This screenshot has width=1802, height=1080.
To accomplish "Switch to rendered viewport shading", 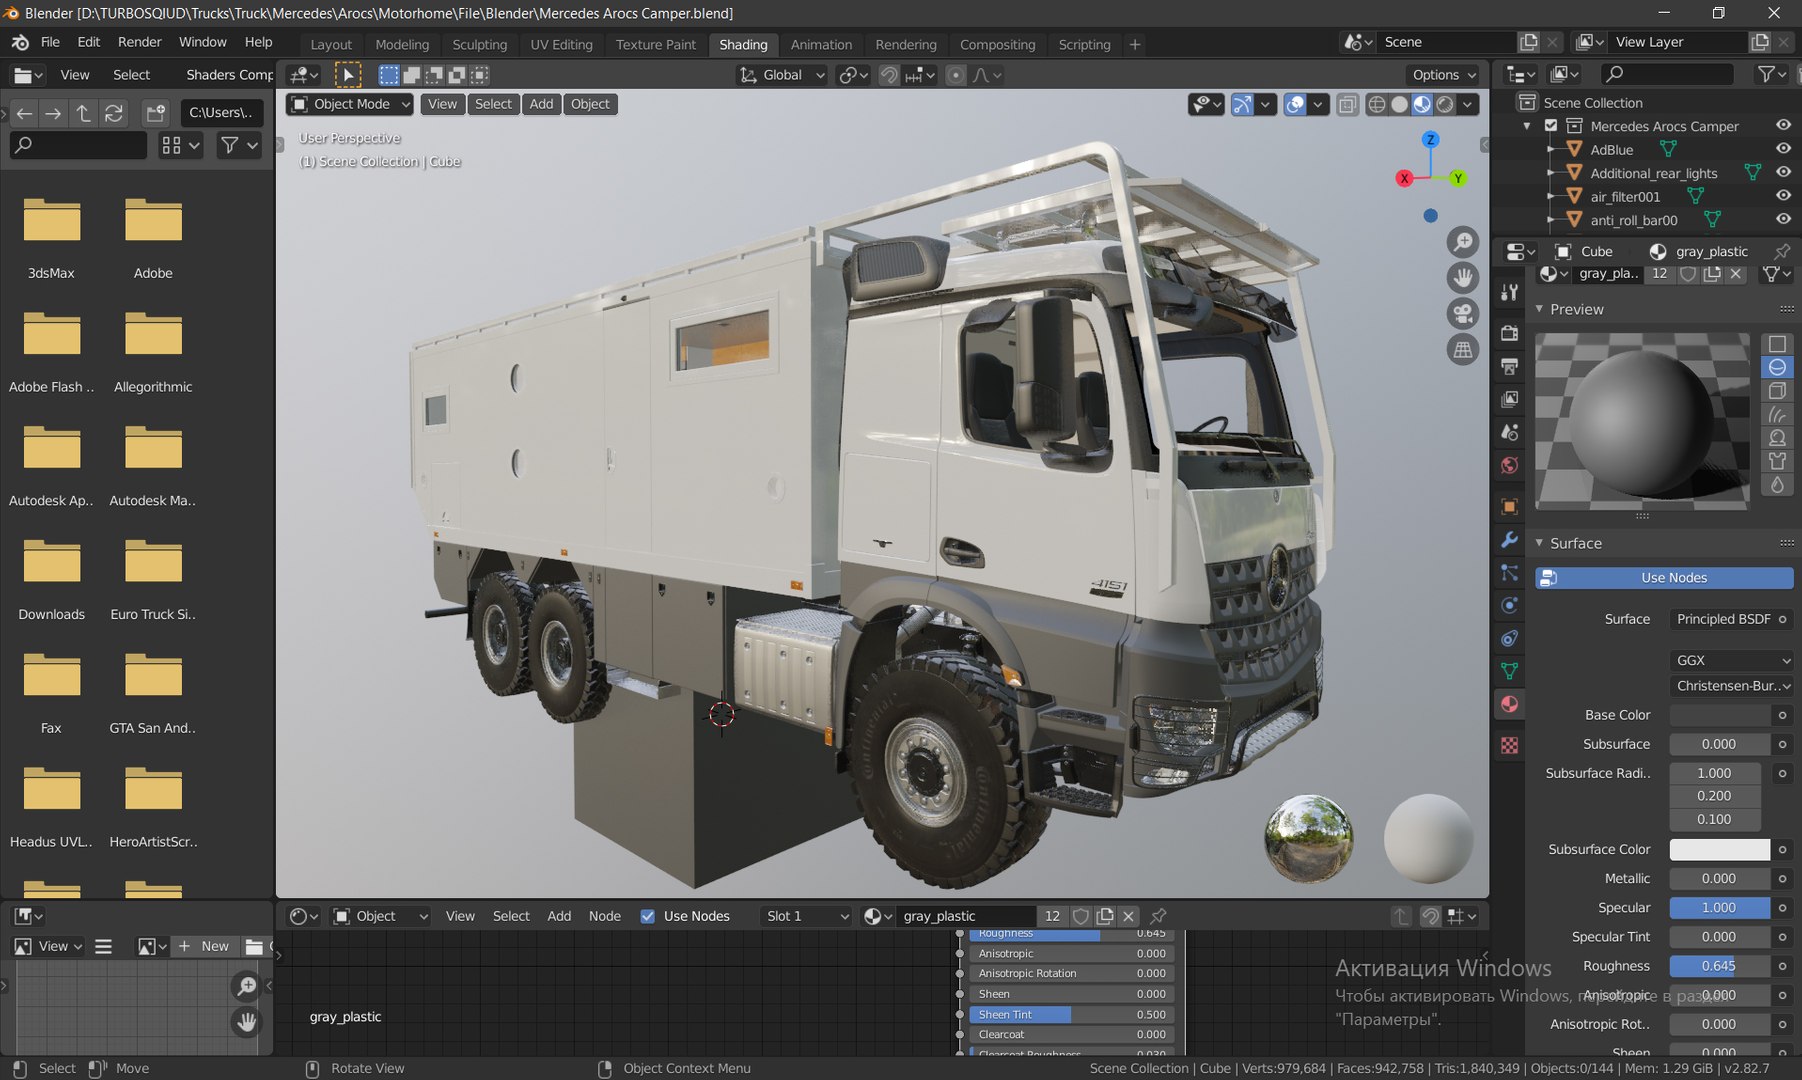I will point(1445,104).
